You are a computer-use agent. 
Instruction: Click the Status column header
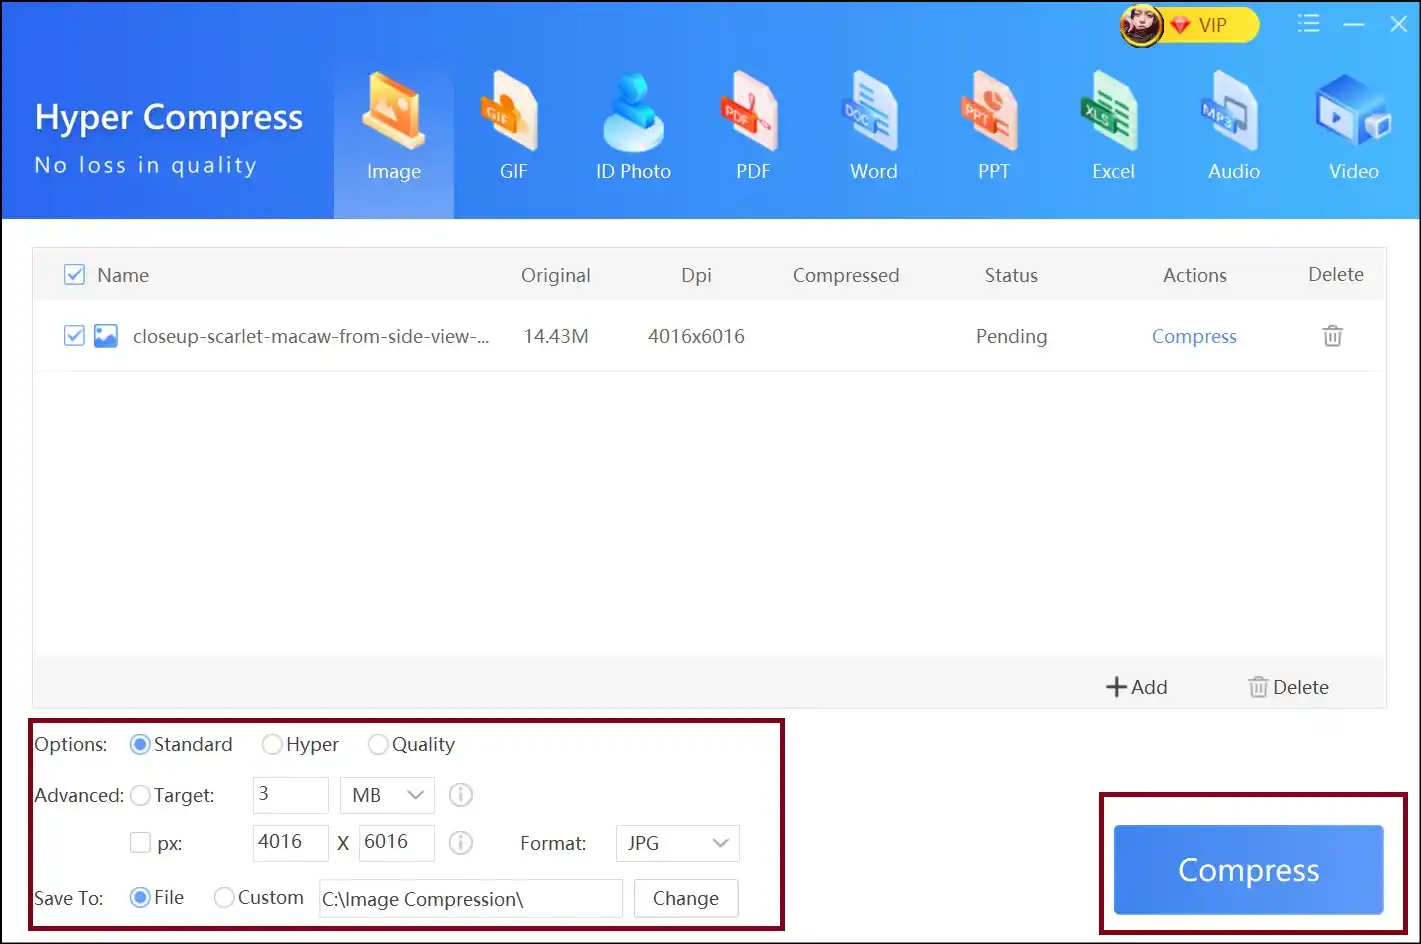pyautogui.click(x=1011, y=275)
